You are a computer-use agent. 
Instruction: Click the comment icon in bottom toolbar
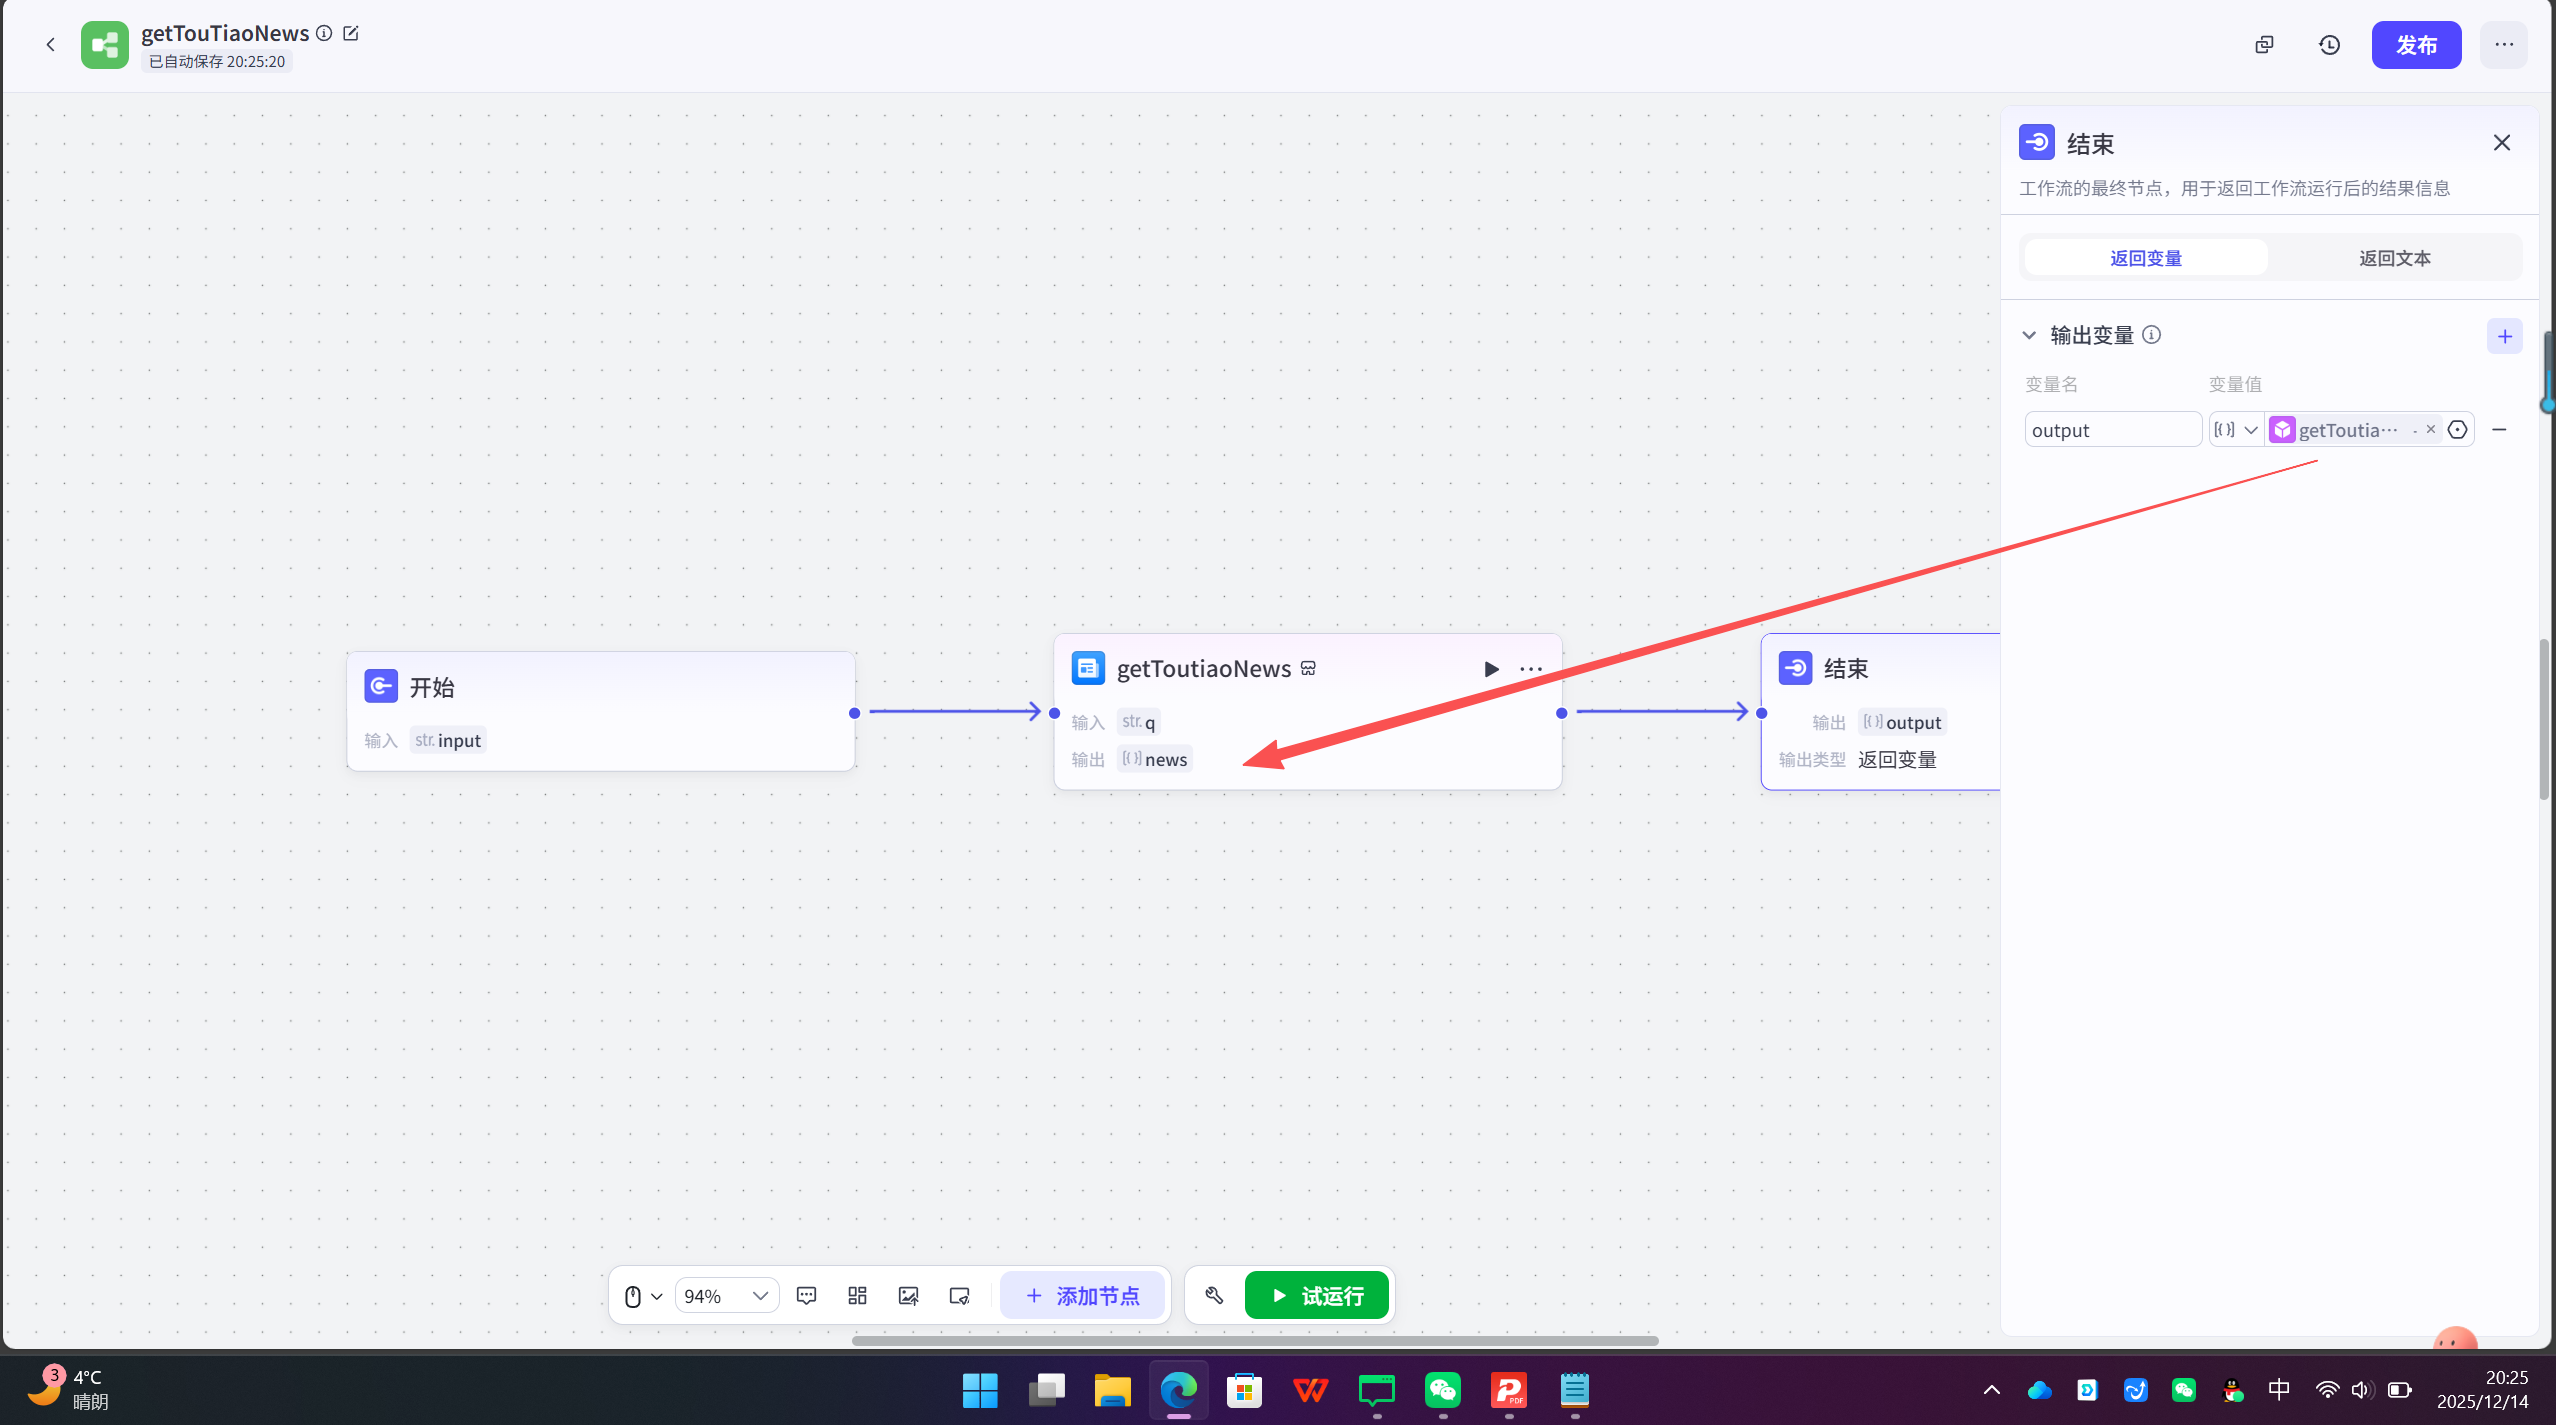pyautogui.click(x=806, y=1296)
